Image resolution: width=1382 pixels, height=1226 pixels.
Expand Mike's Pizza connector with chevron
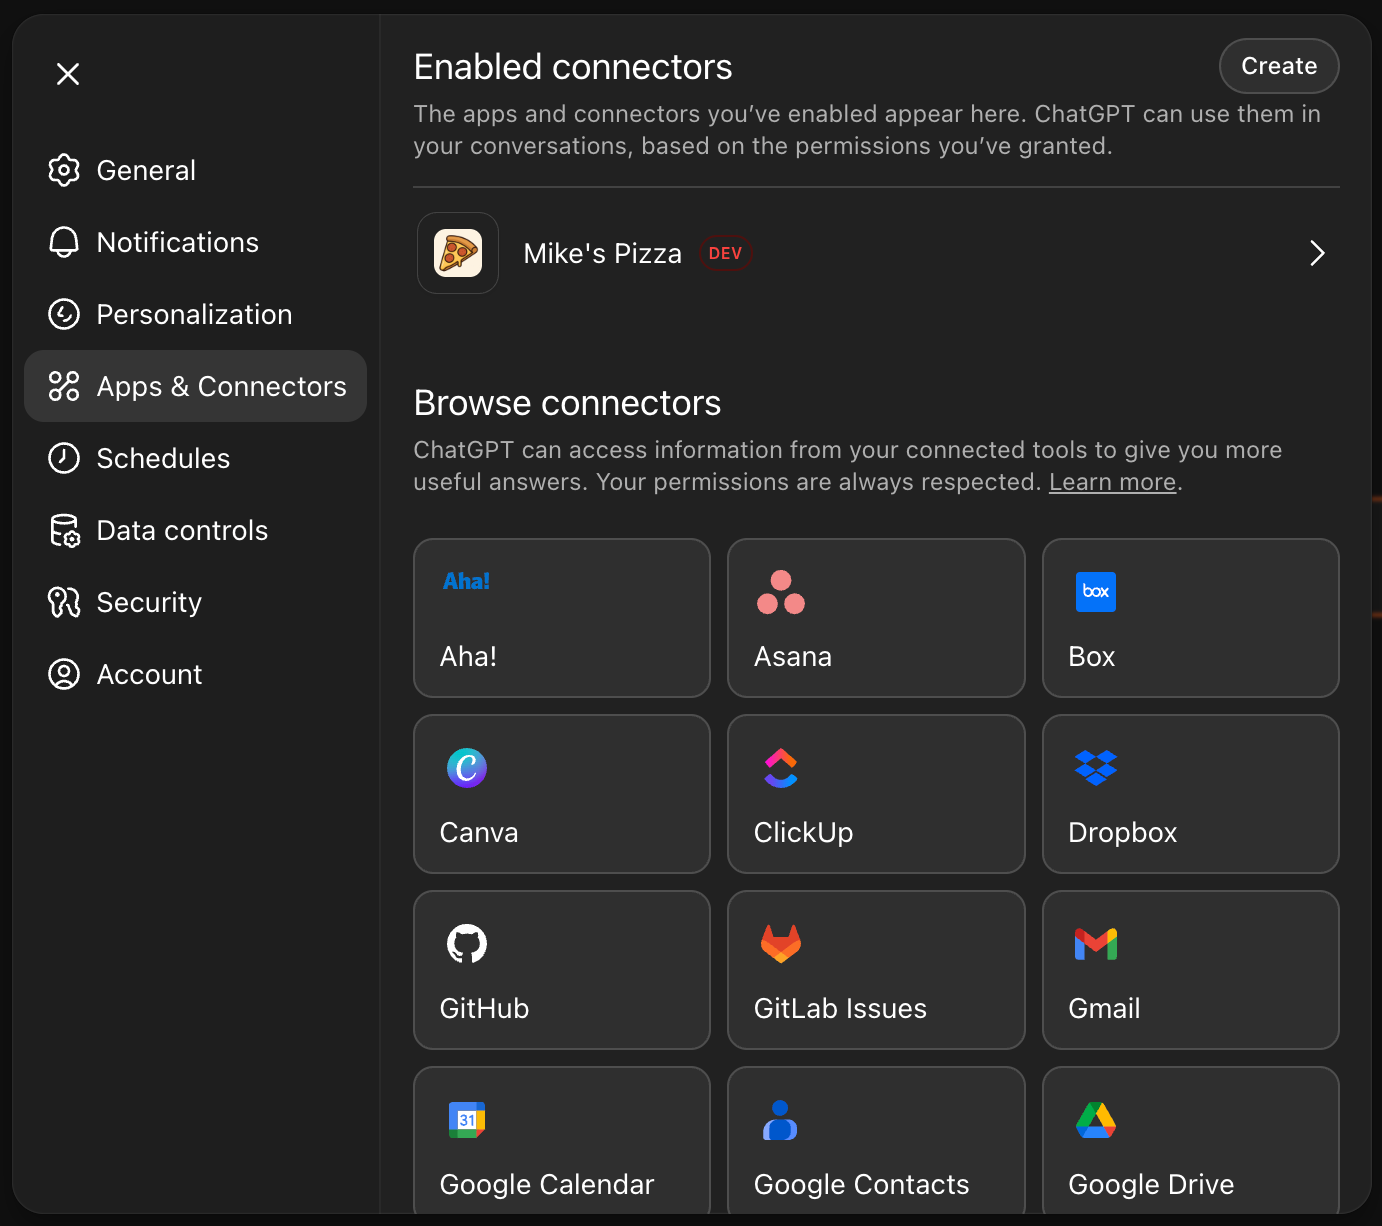(x=1317, y=254)
